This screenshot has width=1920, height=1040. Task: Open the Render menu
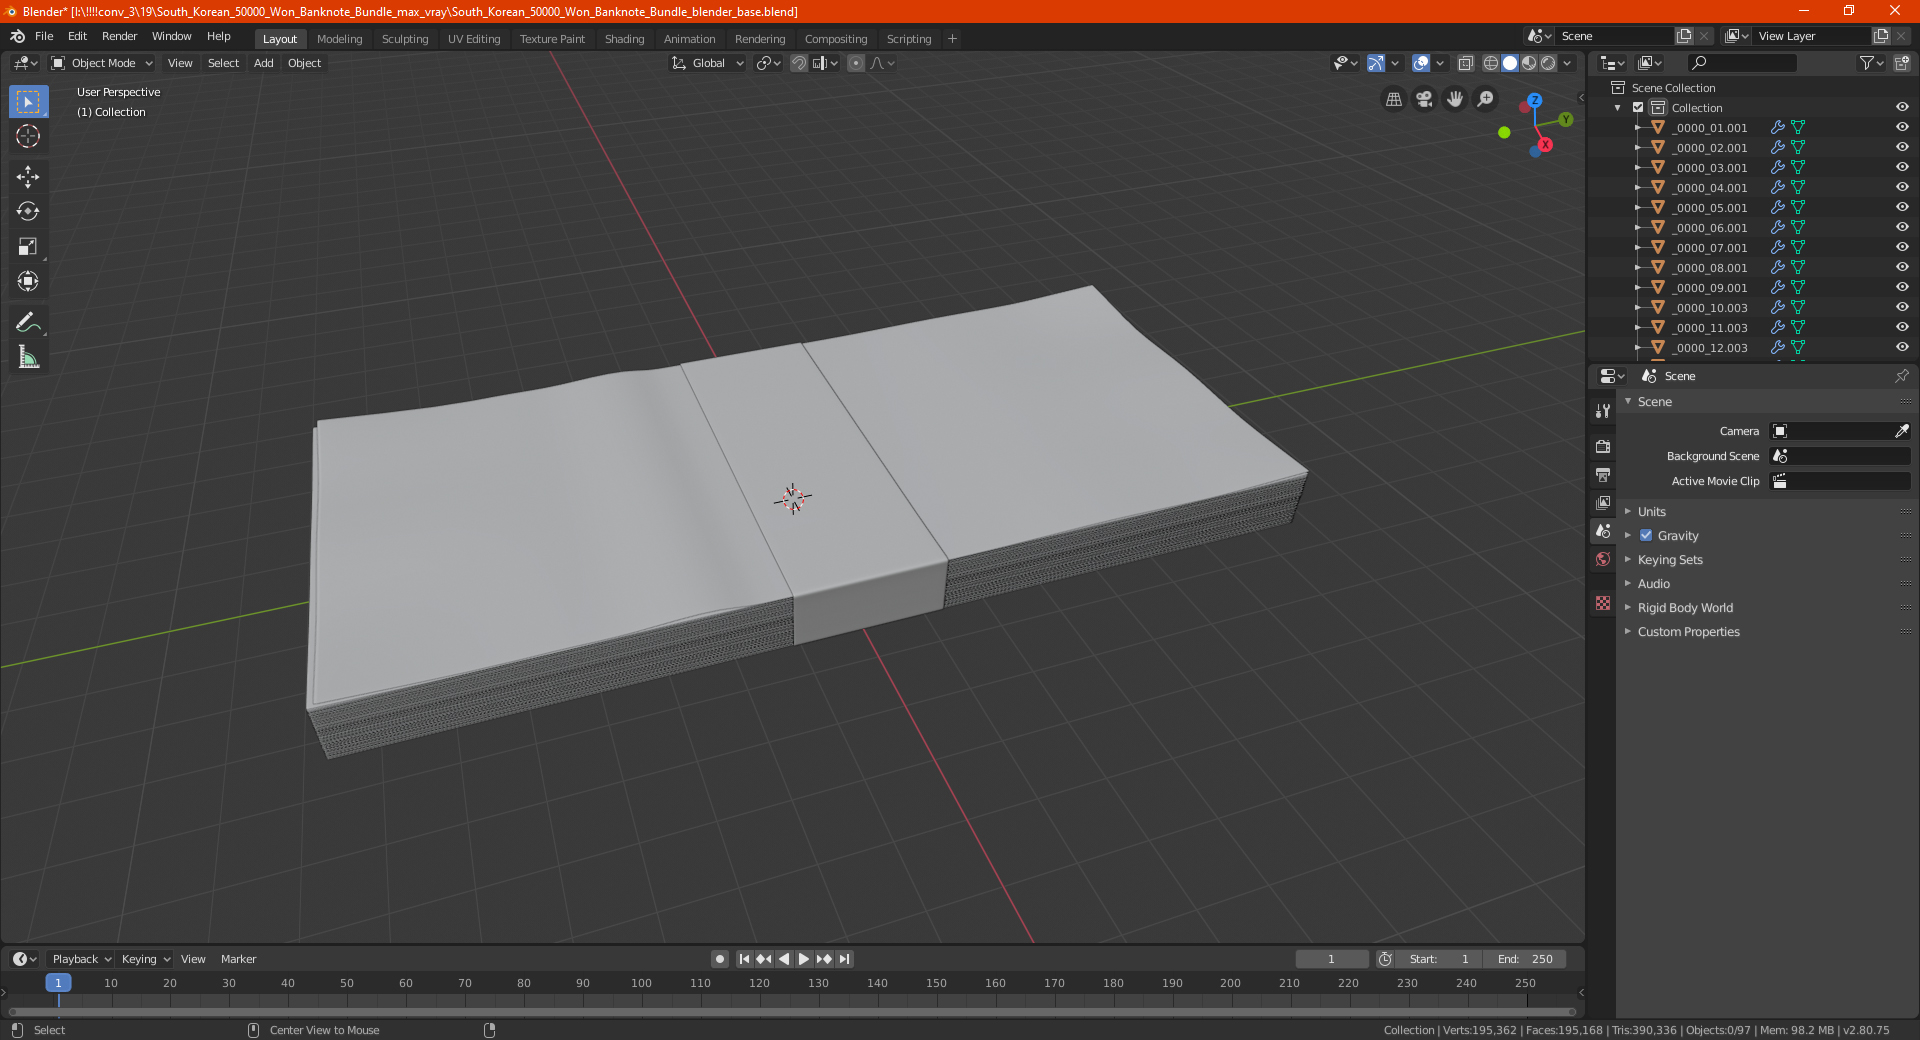(x=119, y=36)
